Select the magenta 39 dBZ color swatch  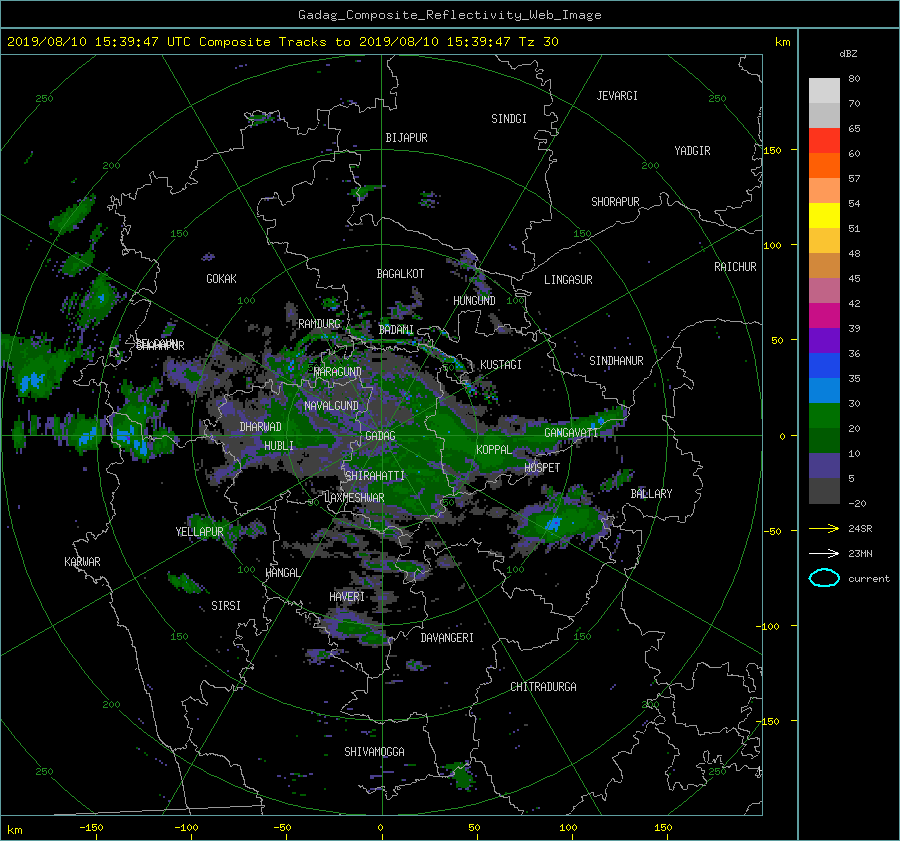coord(824,315)
